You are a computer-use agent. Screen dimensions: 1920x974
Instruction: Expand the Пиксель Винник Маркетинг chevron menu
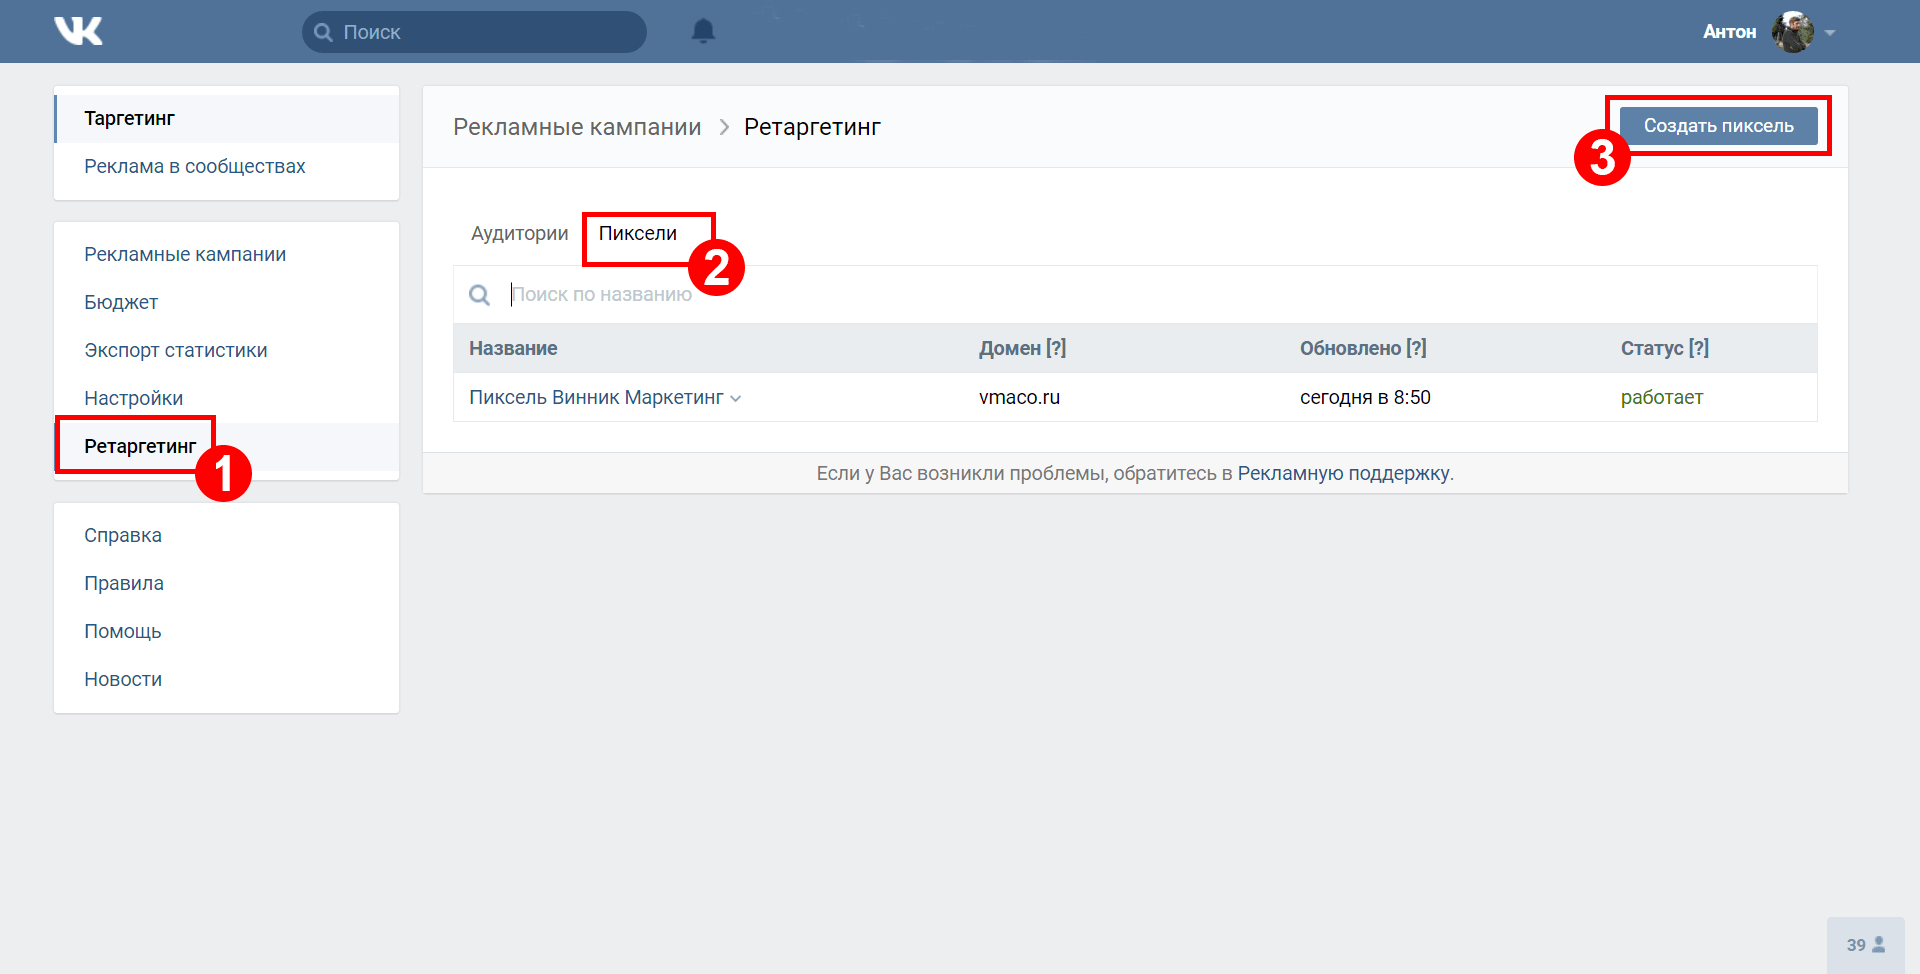tap(736, 398)
